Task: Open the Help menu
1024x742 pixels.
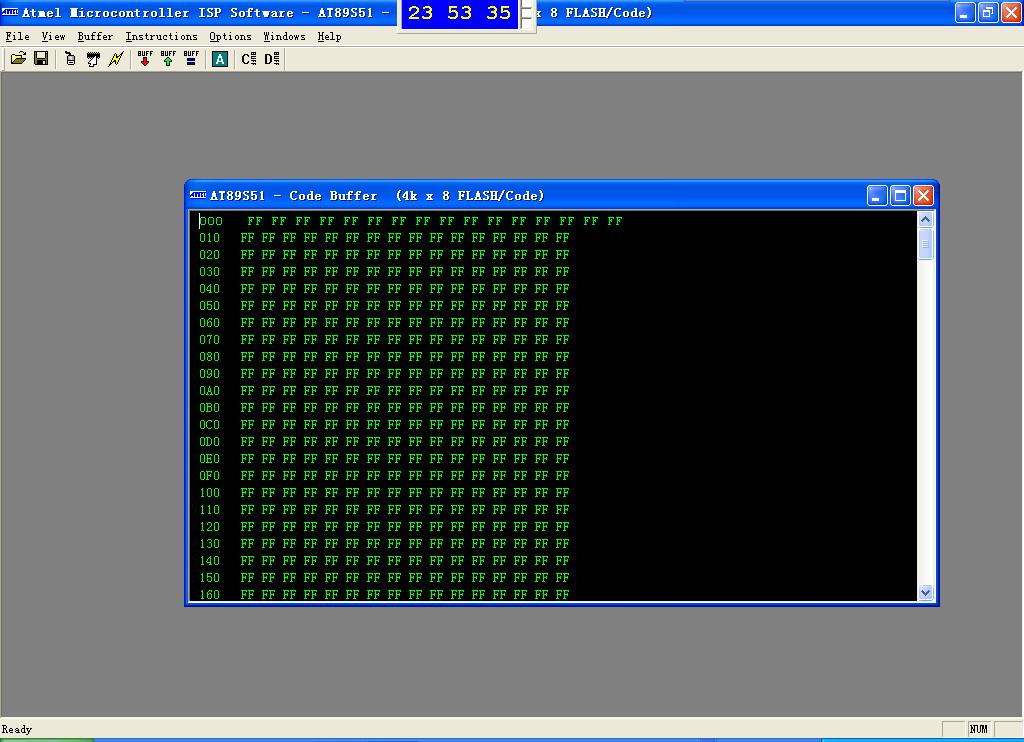Action: pos(330,37)
